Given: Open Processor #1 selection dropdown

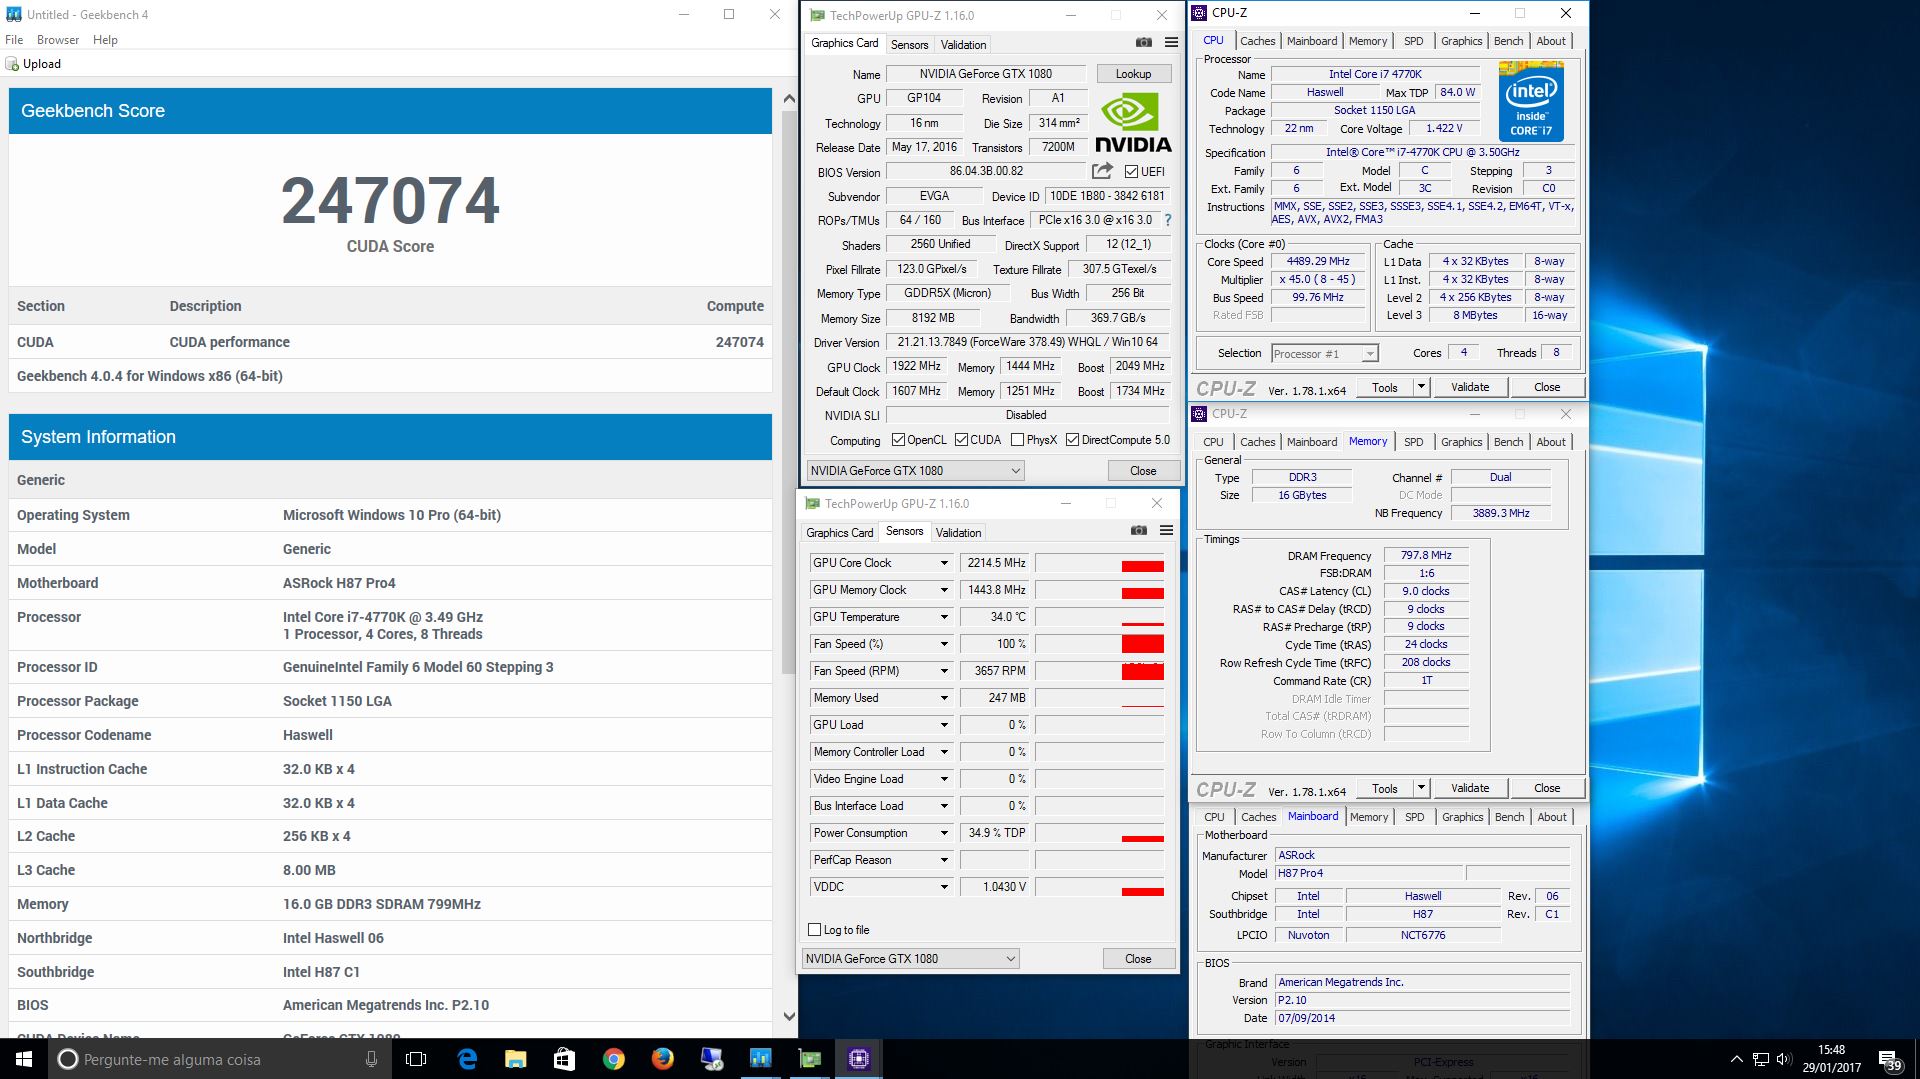Looking at the screenshot, I should [x=1325, y=354].
